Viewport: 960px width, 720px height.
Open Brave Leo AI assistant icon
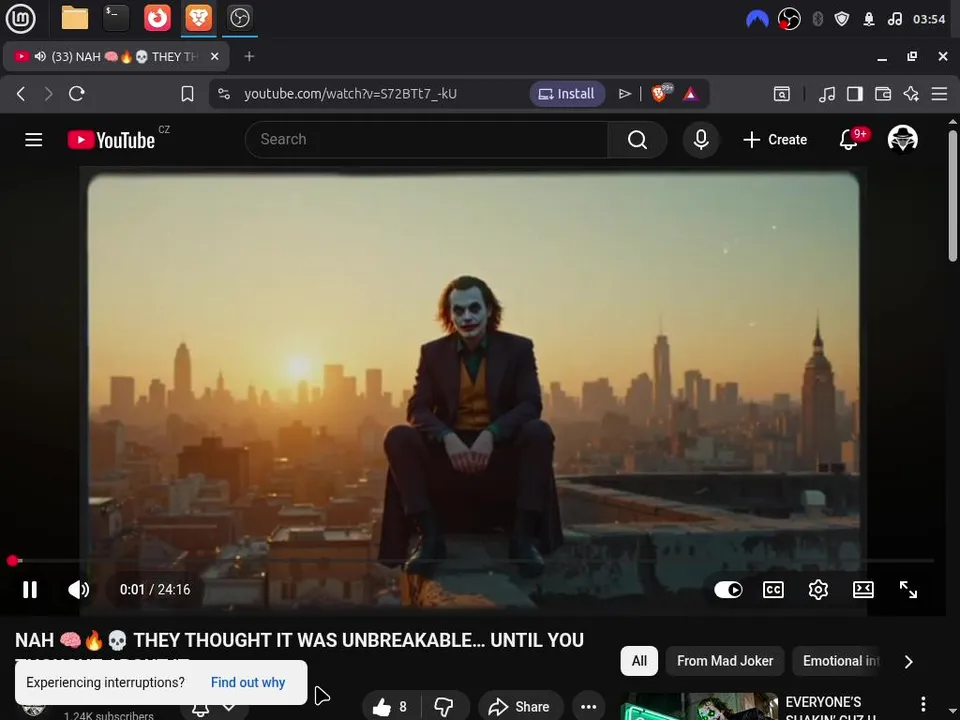tap(911, 94)
